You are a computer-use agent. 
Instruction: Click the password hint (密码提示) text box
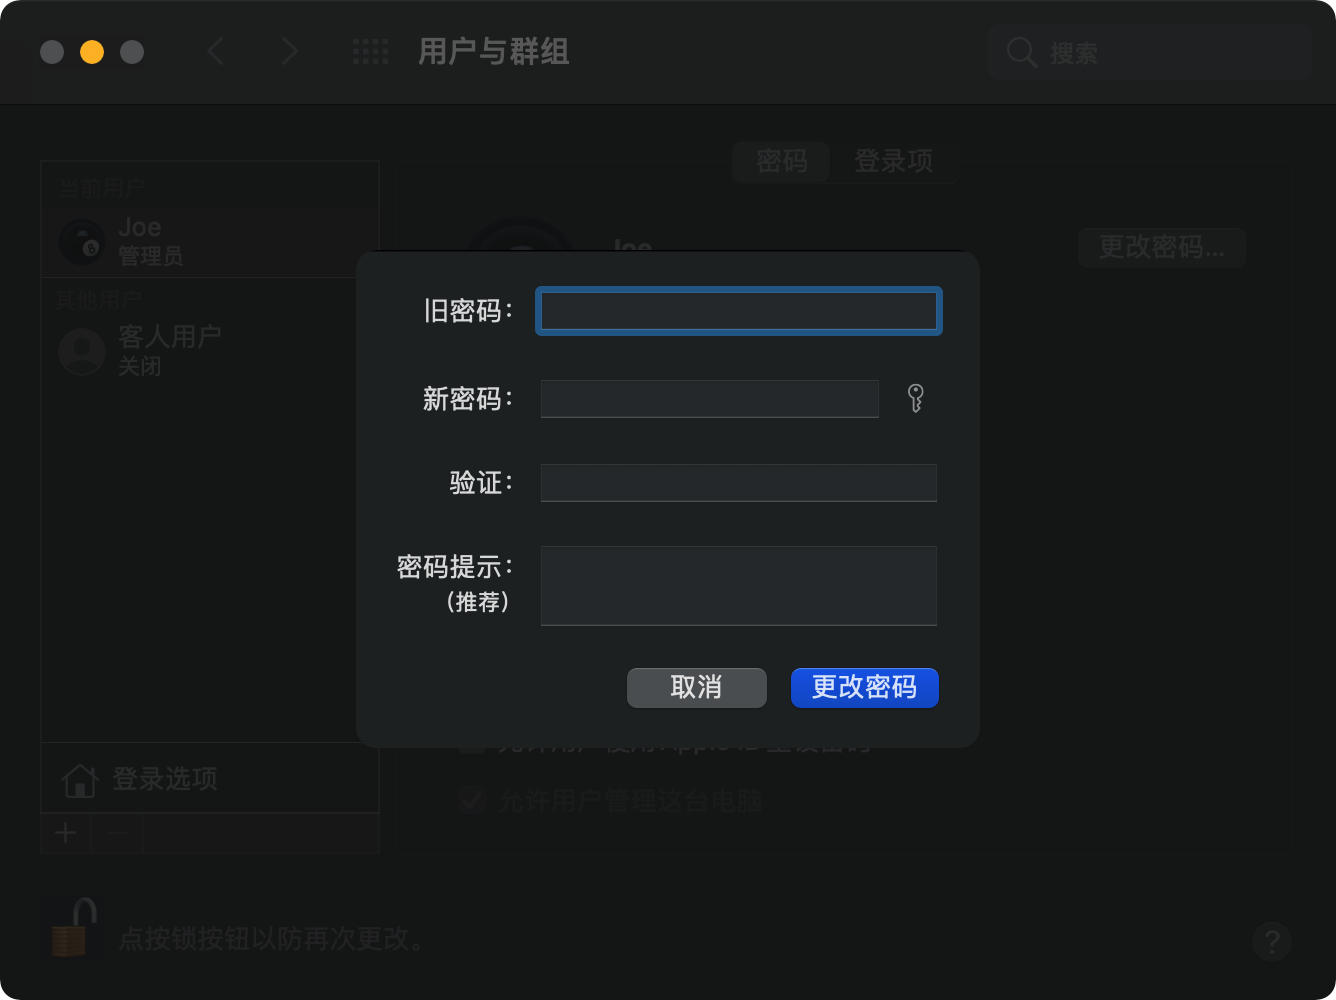click(x=738, y=585)
